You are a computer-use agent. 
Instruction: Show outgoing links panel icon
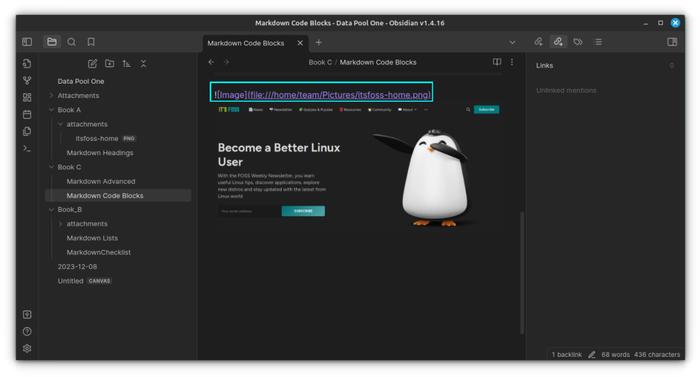click(558, 42)
